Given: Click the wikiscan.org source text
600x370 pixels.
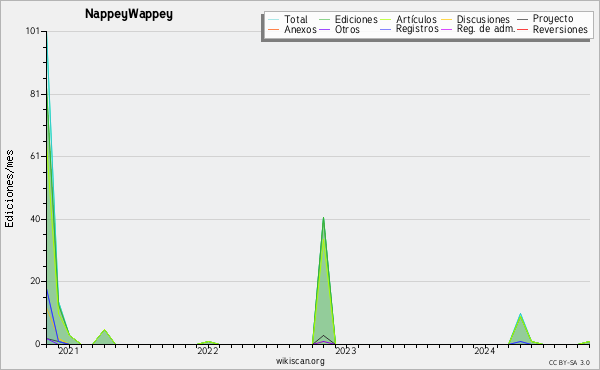Looking at the screenshot, I should point(300,361).
